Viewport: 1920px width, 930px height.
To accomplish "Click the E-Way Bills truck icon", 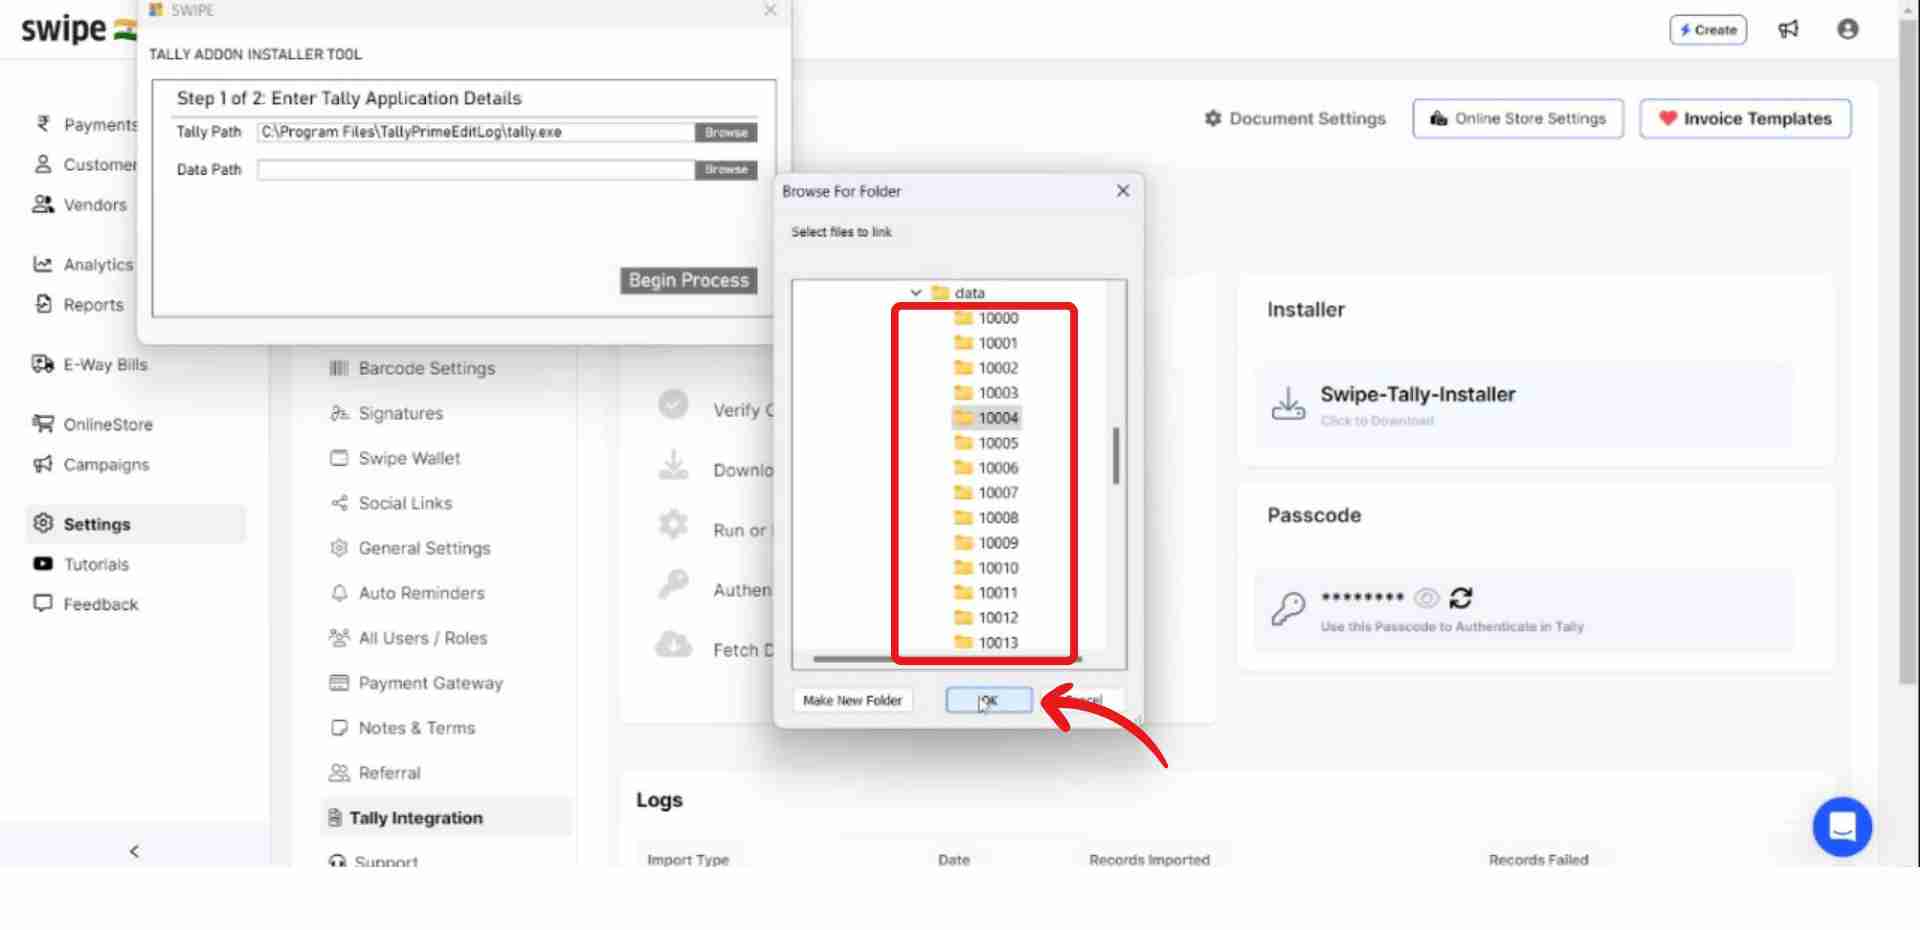I will [x=43, y=364].
